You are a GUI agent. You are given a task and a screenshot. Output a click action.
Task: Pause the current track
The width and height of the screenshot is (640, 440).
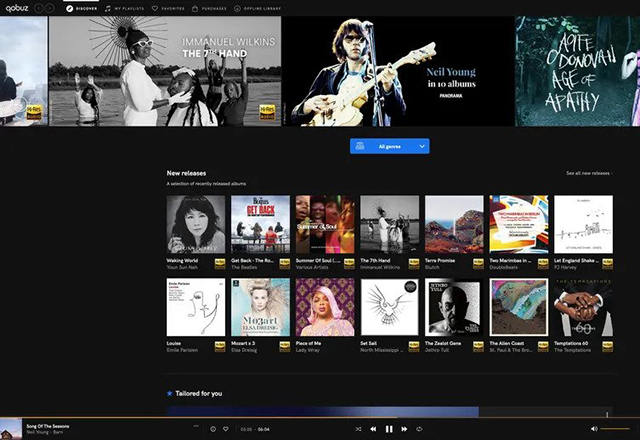pos(389,429)
